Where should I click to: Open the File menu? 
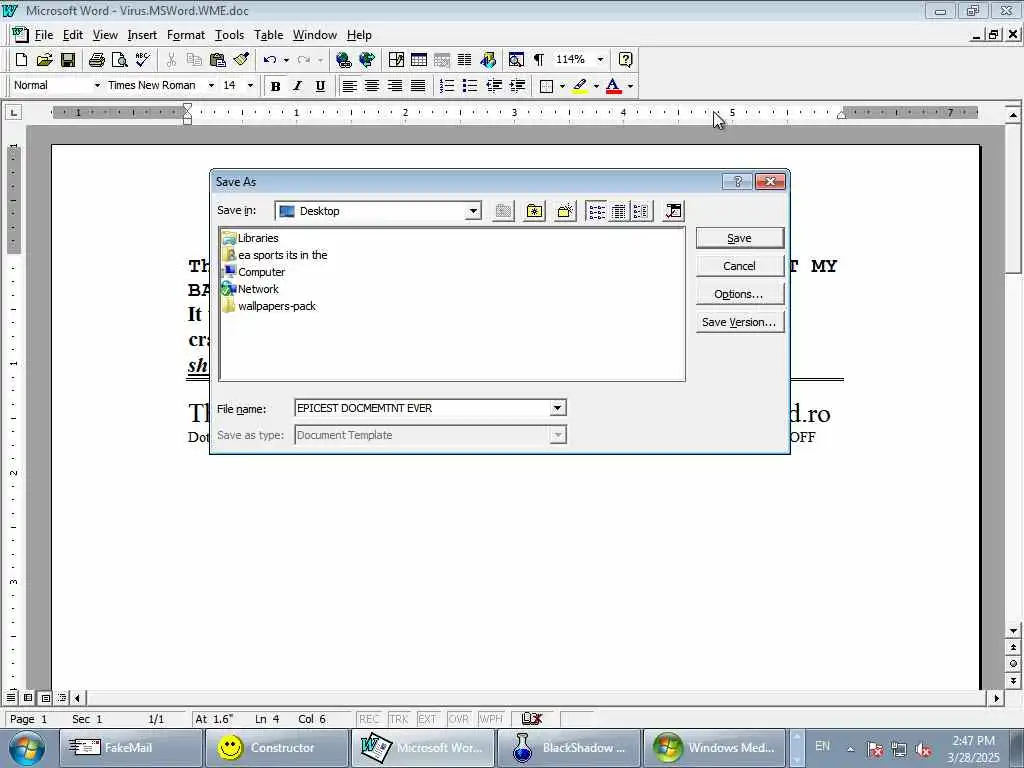[x=44, y=35]
